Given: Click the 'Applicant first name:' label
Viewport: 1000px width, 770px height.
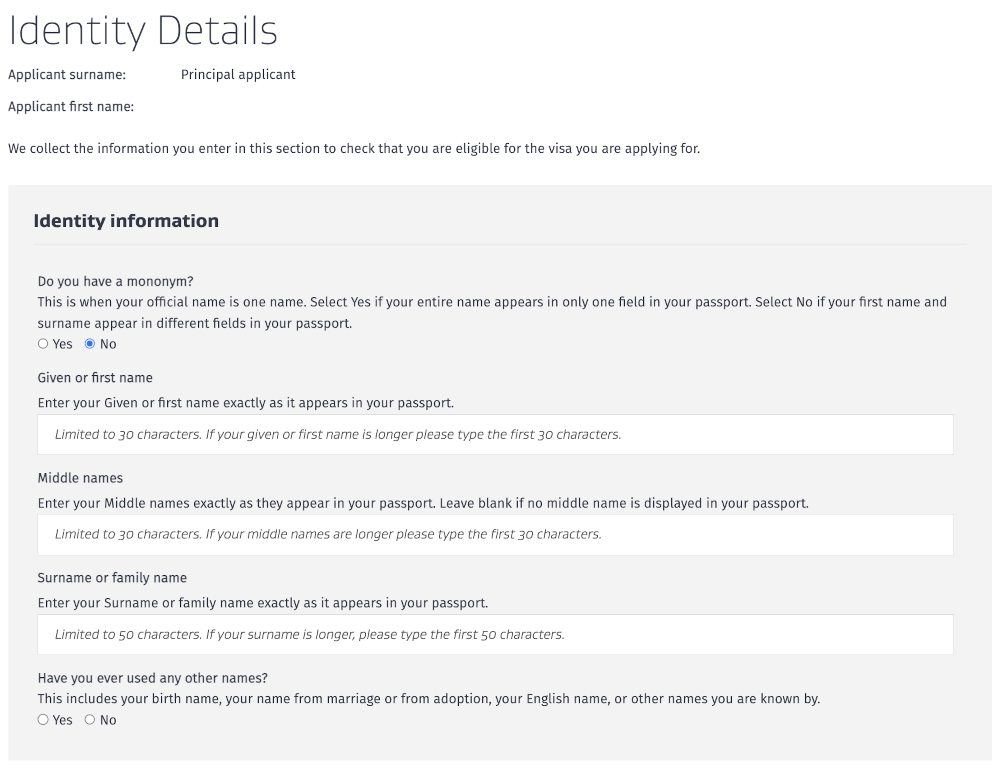Looking at the screenshot, I should (x=71, y=107).
